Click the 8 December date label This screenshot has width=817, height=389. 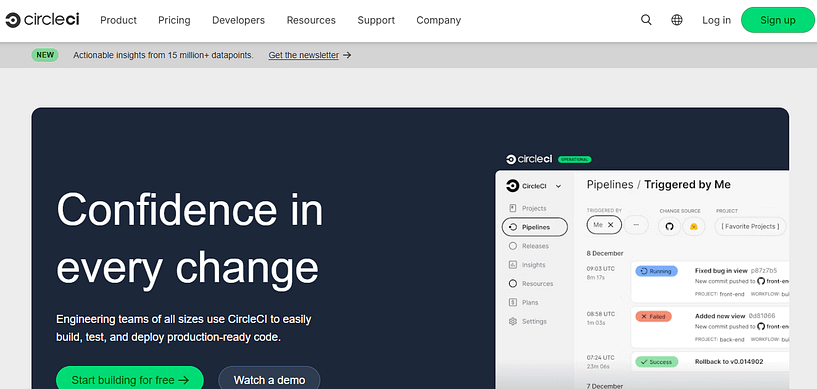click(605, 253)
